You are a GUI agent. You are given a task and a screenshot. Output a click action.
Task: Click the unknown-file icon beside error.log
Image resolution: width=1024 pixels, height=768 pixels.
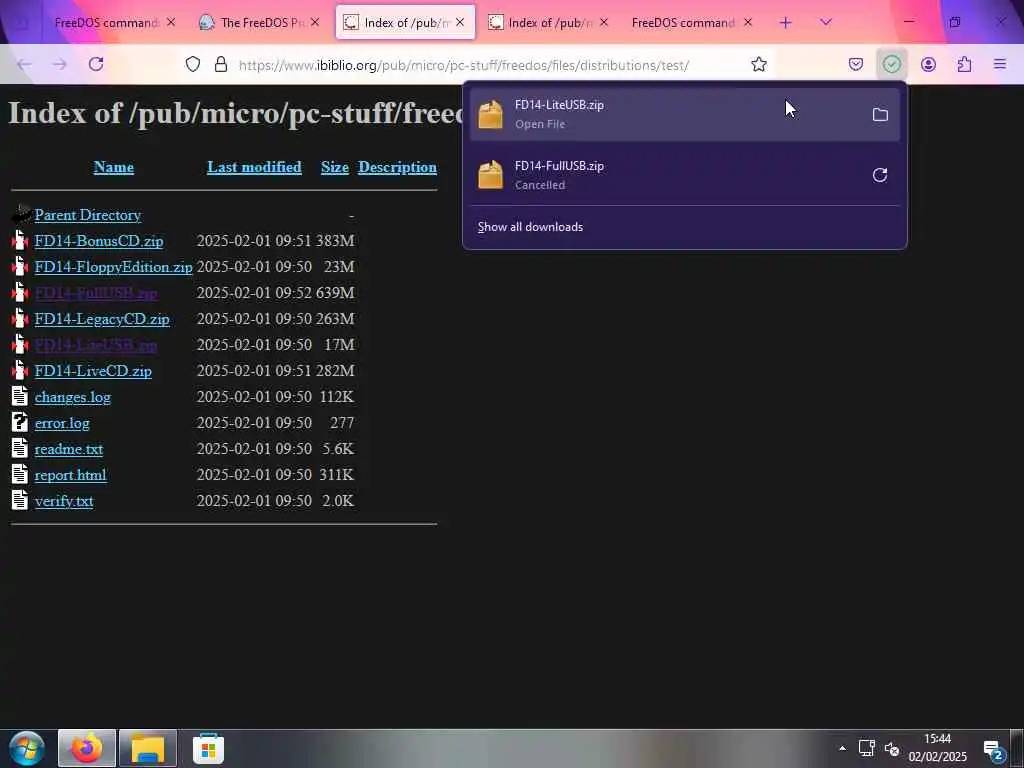(x=20, y=422)
